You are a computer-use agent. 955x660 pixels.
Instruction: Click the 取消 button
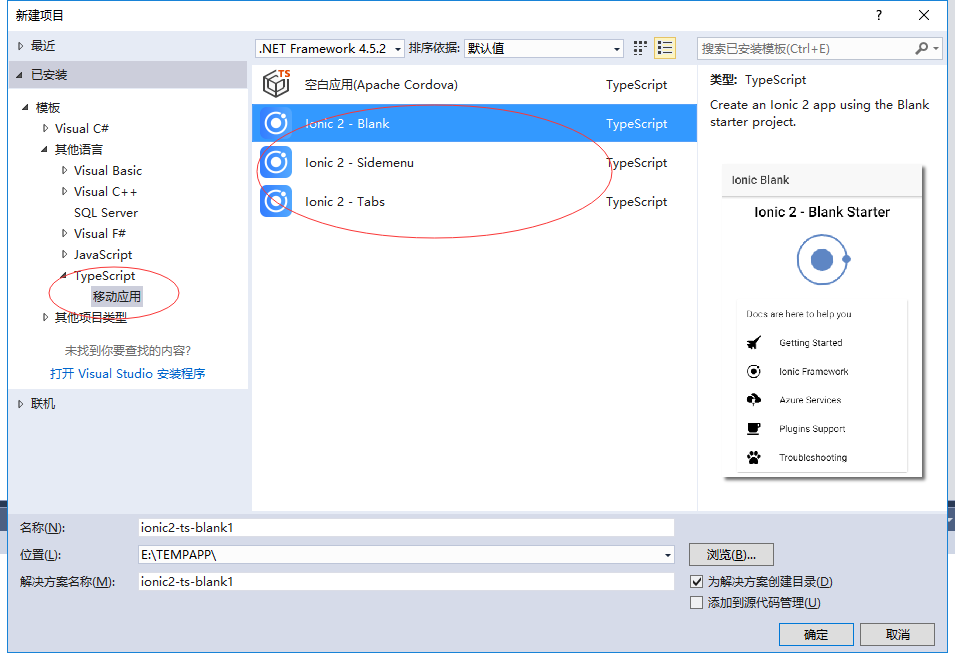[x=898, y=634]
